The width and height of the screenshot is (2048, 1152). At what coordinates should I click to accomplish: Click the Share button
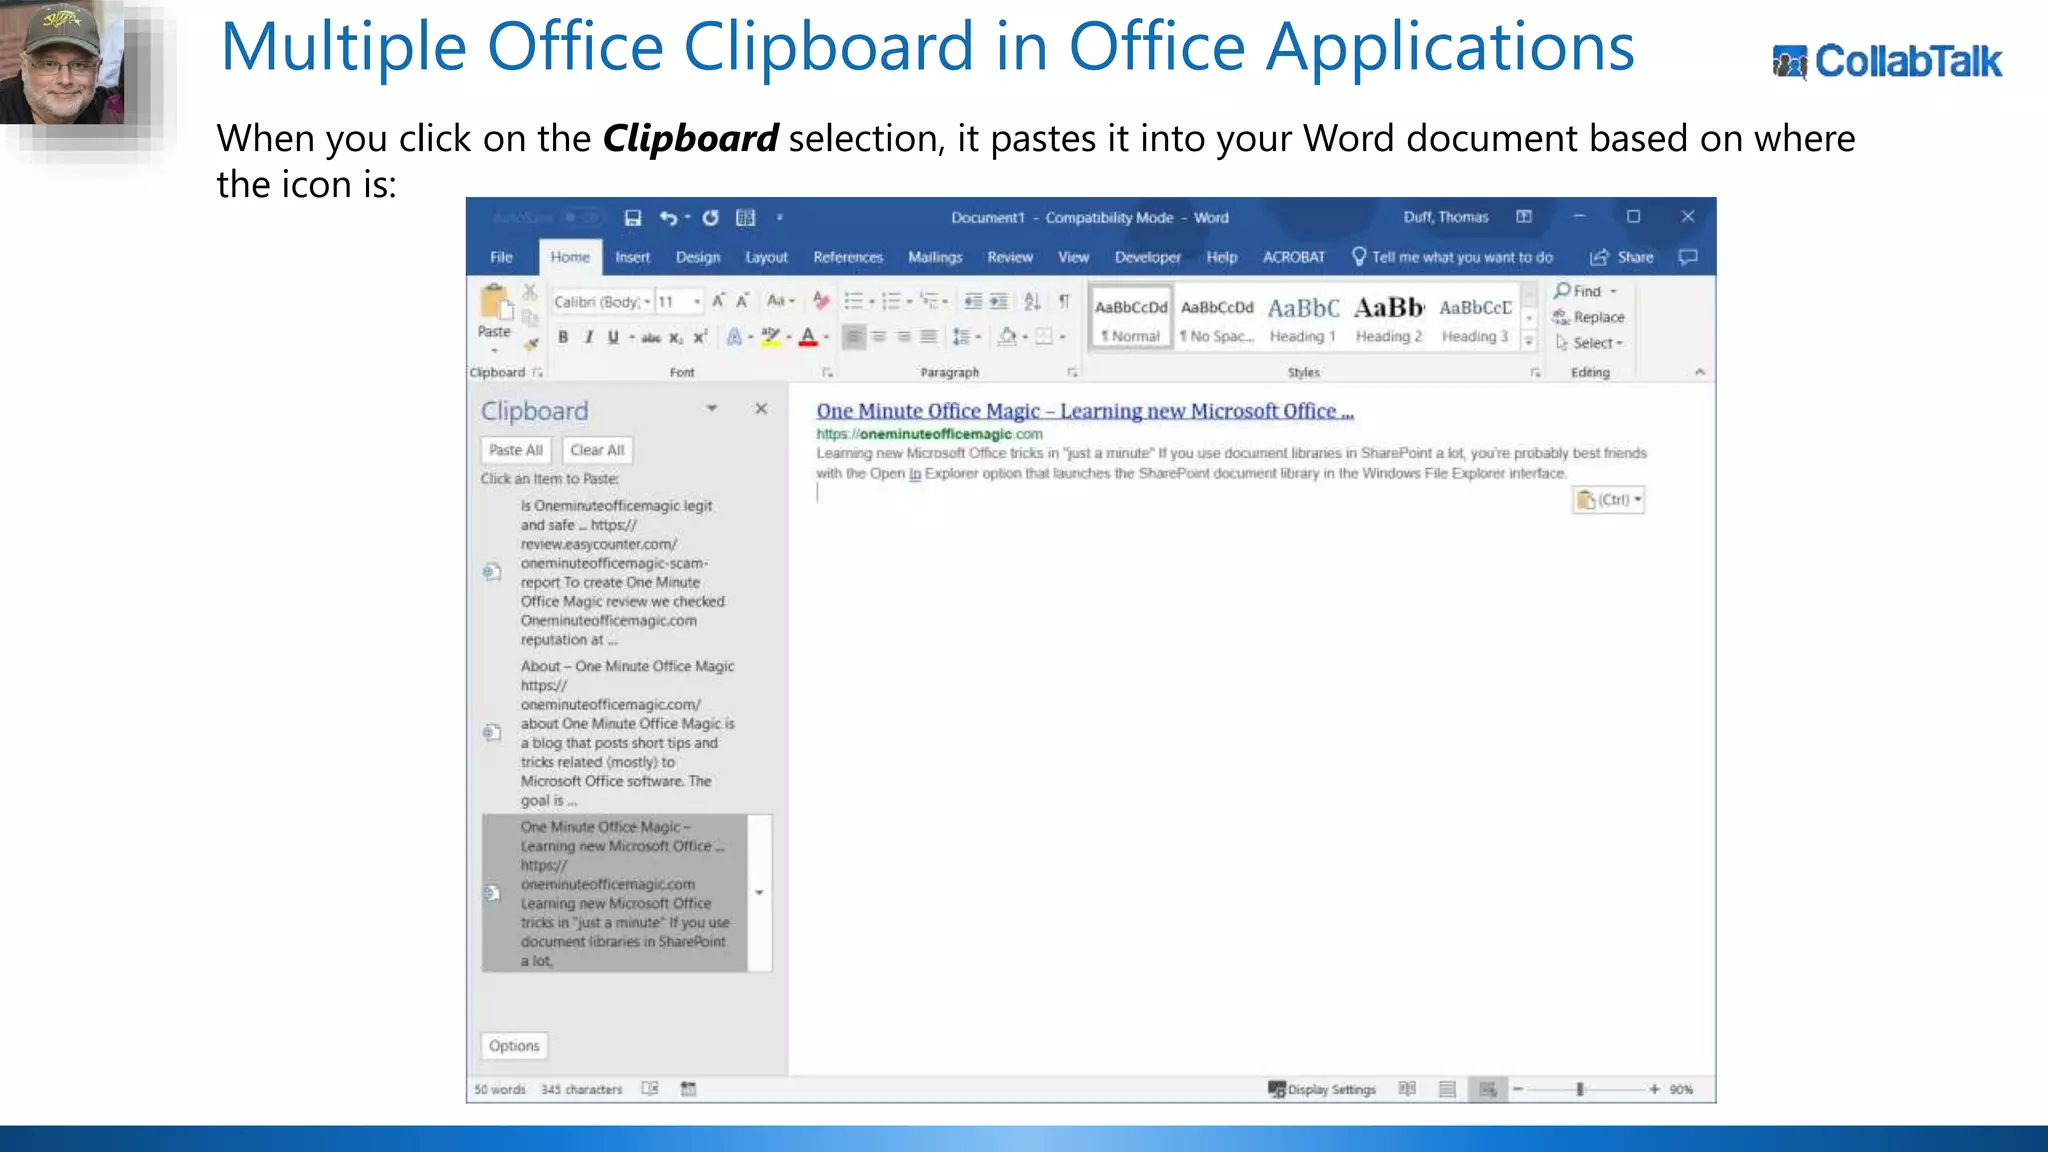tap(1622, 257)
